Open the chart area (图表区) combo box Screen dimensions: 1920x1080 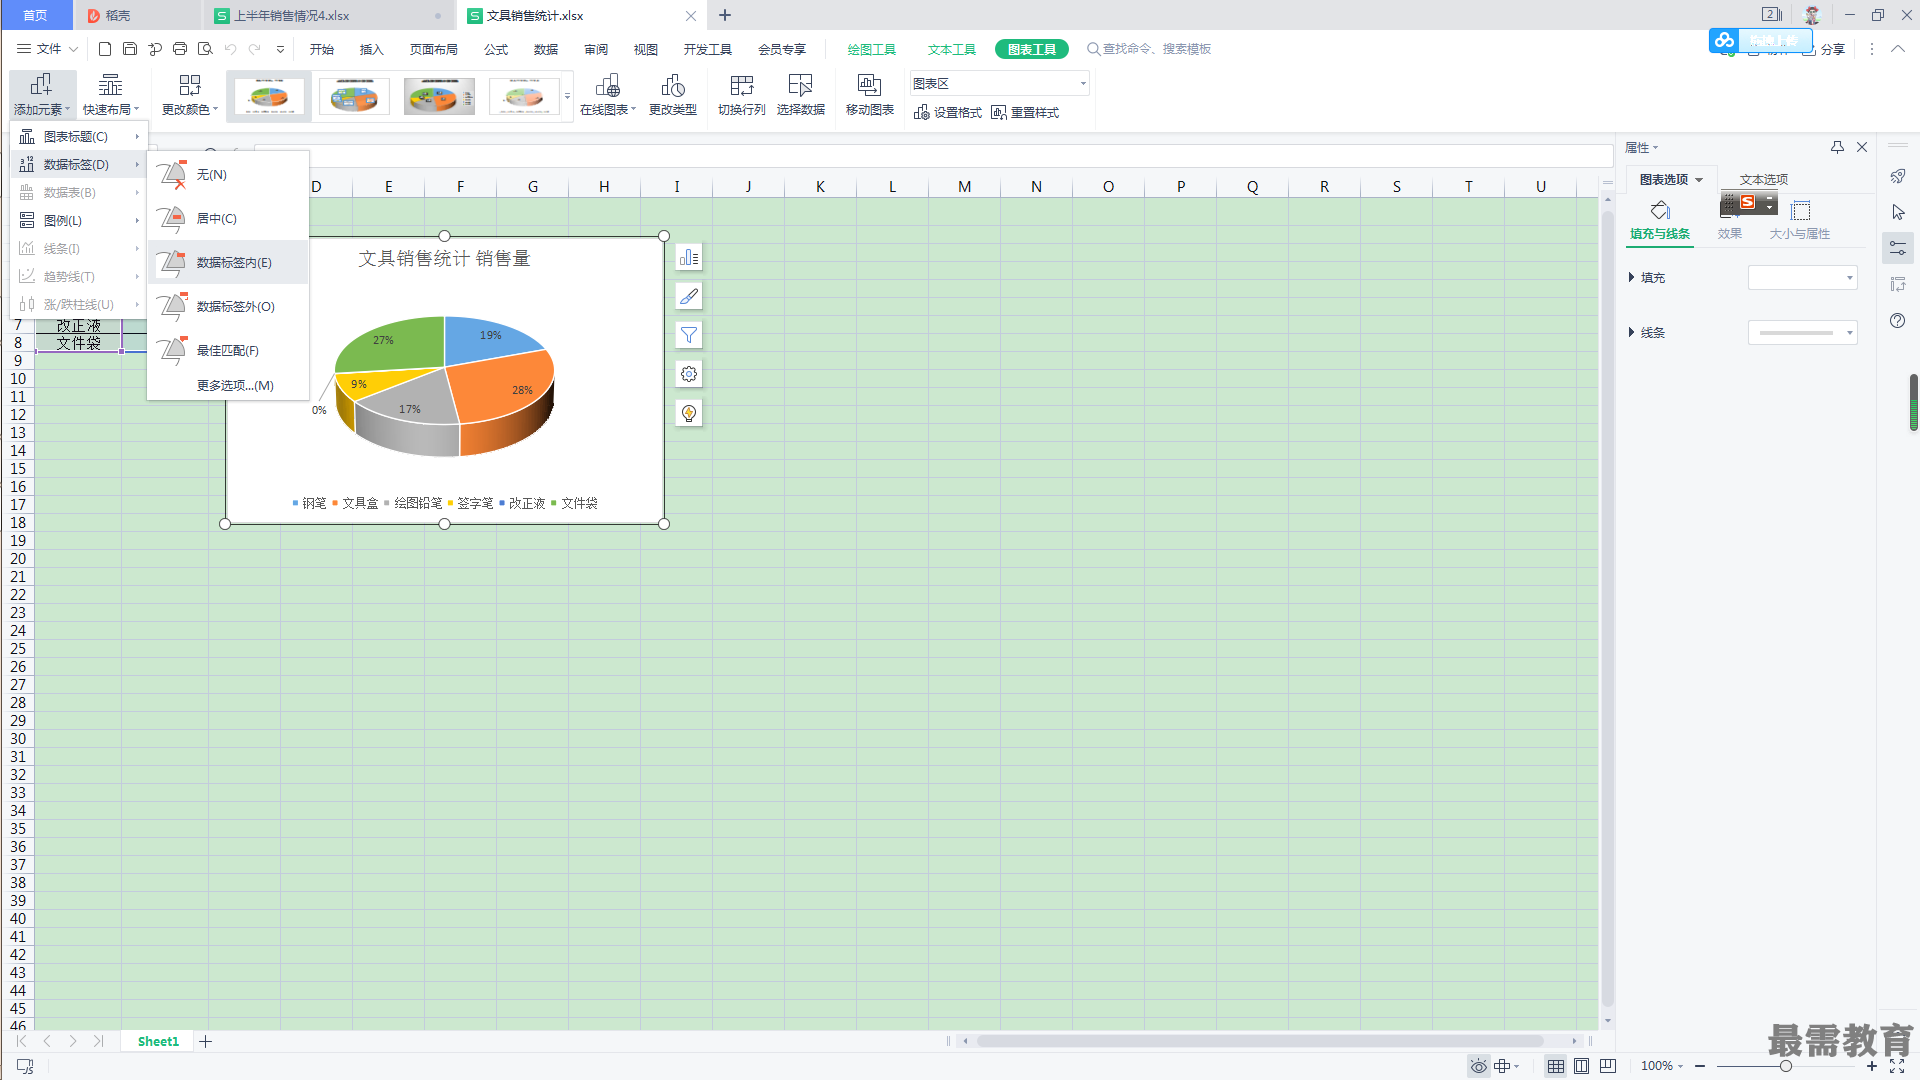999,84
